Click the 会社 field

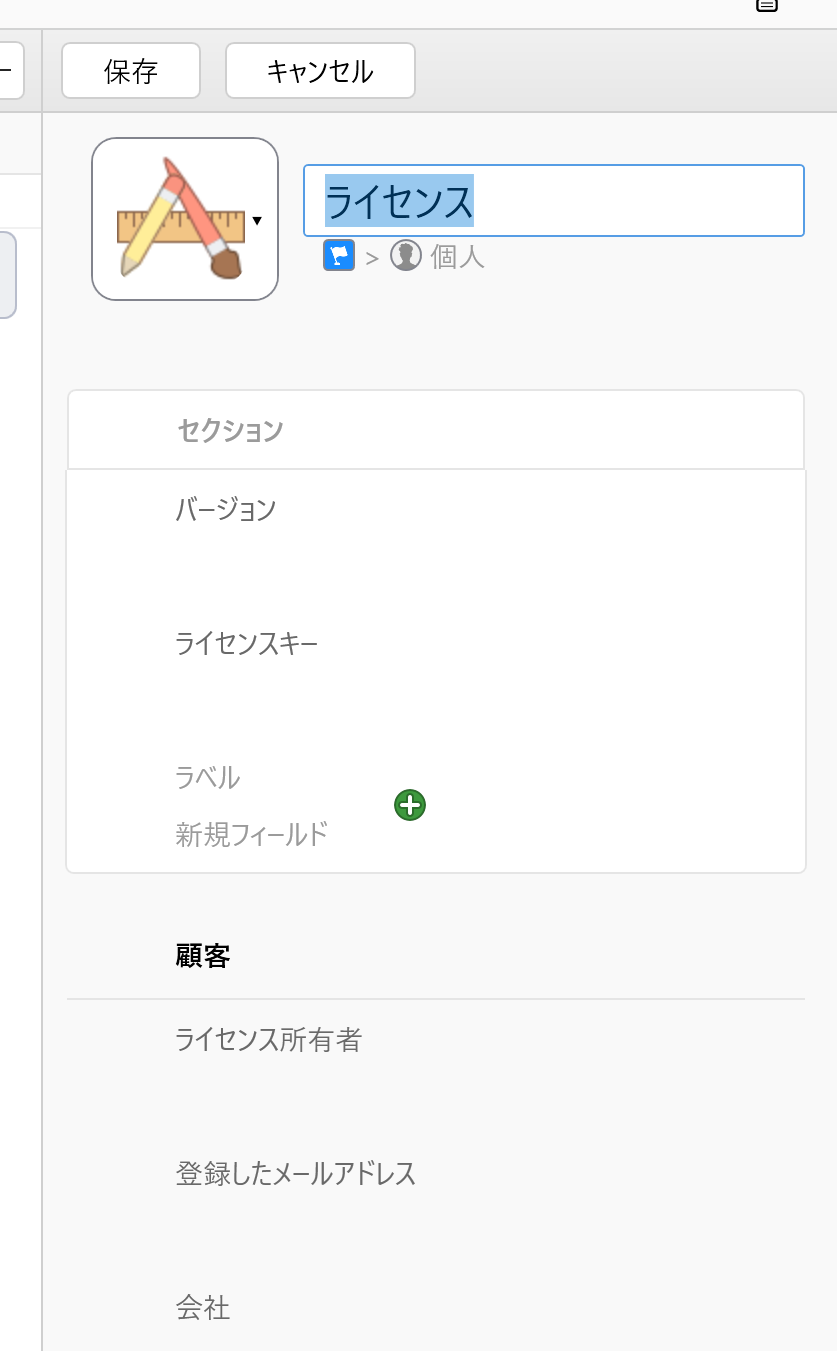coord(203,1307)
